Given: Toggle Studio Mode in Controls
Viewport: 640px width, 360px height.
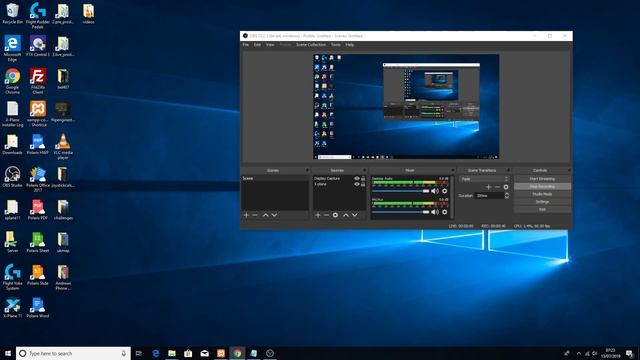Looking at the screenshot, I should 542,194.
